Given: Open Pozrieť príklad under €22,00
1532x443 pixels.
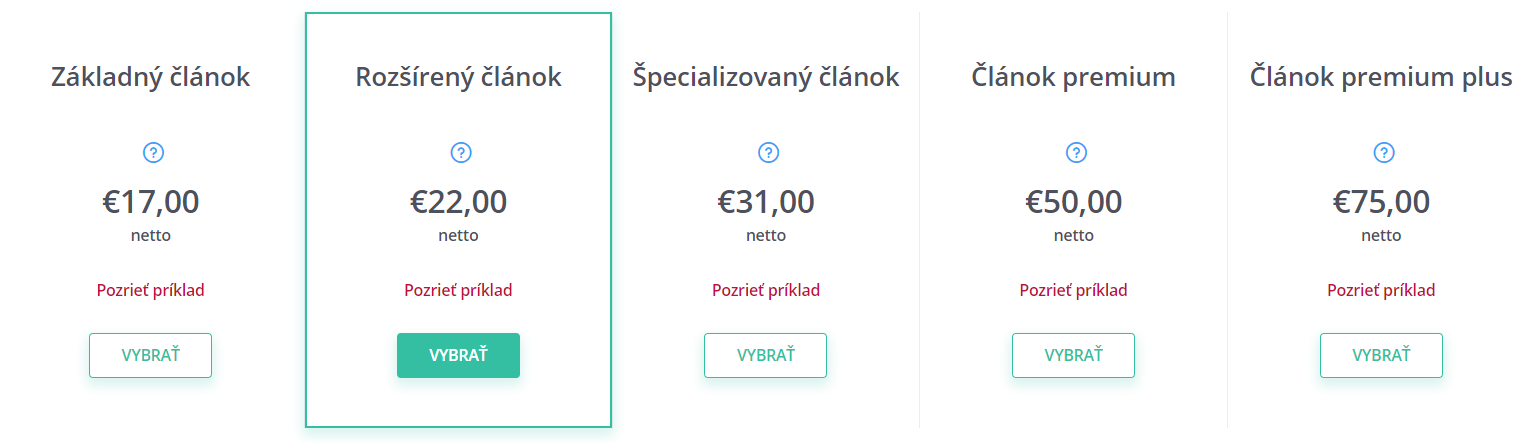Looking at the screenshot, I should coord(458,290).
